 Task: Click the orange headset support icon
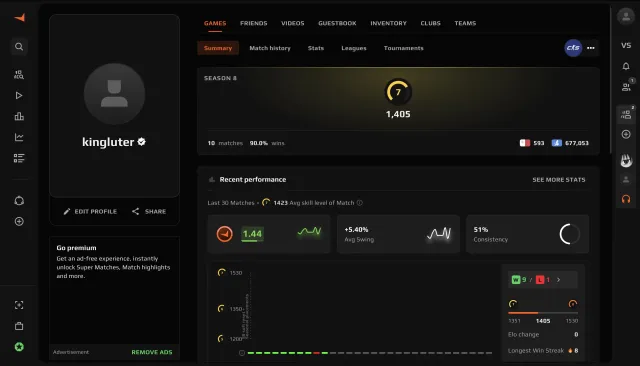coord(626,199)
